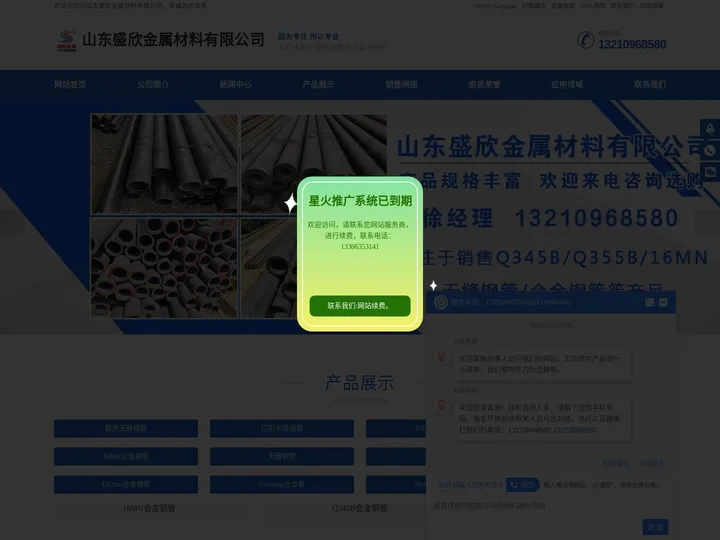Open the Q345B合金钢管 product caption link
This screenshot has width=720, height=540.
tap(360, 508)
